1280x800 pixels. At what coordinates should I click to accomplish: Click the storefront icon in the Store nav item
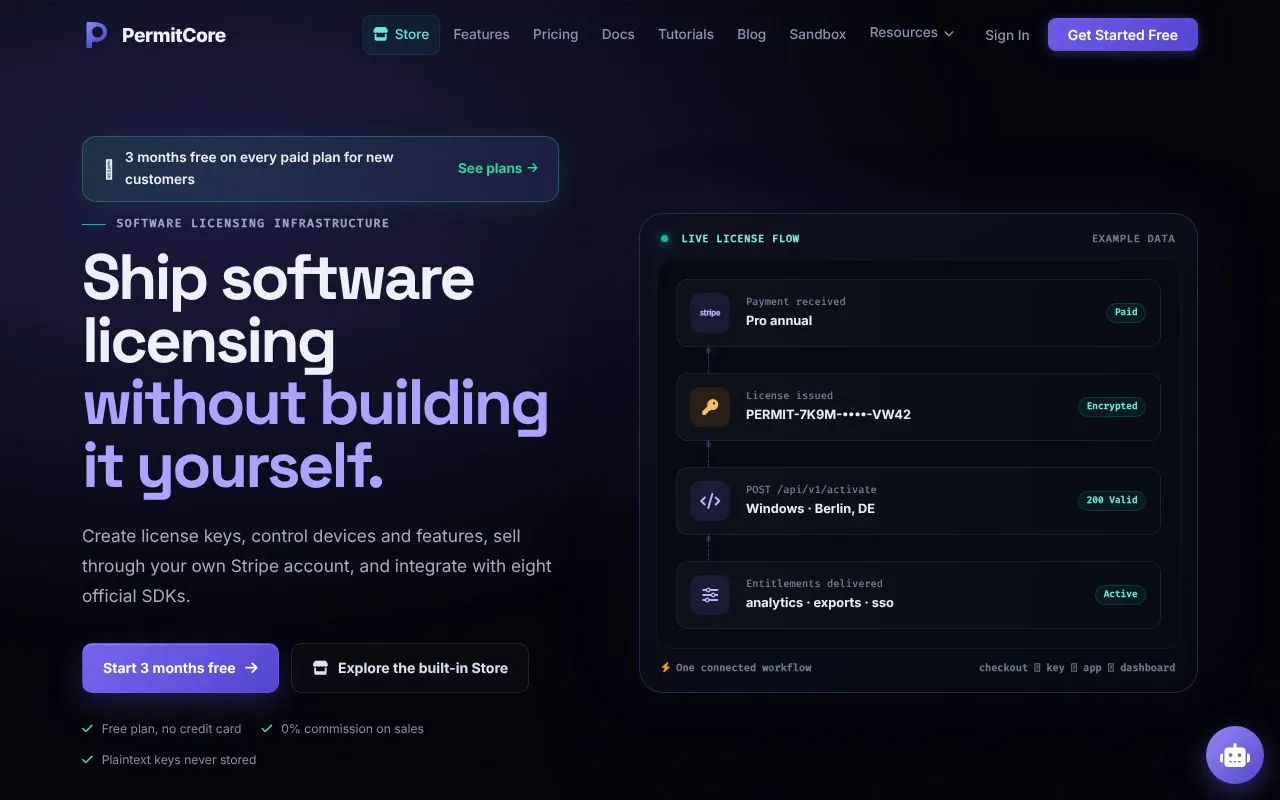(x=380, y=34)
